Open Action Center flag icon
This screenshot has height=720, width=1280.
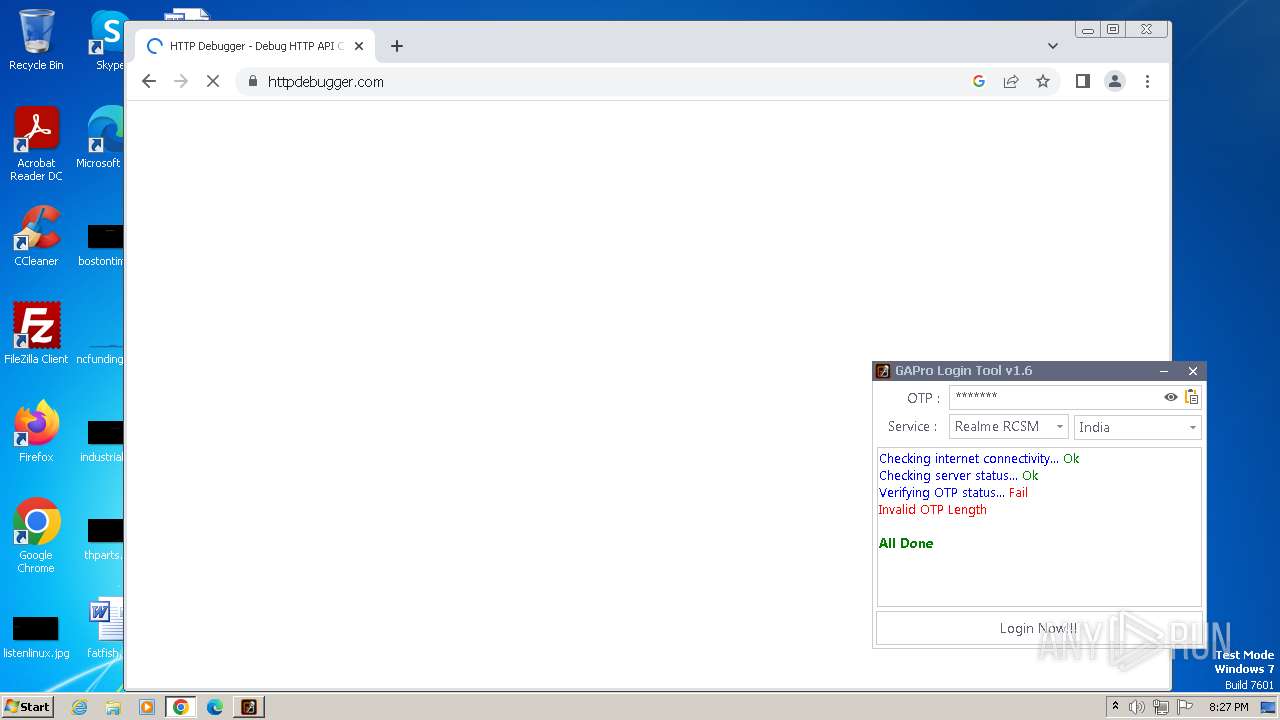(1184, 707)
